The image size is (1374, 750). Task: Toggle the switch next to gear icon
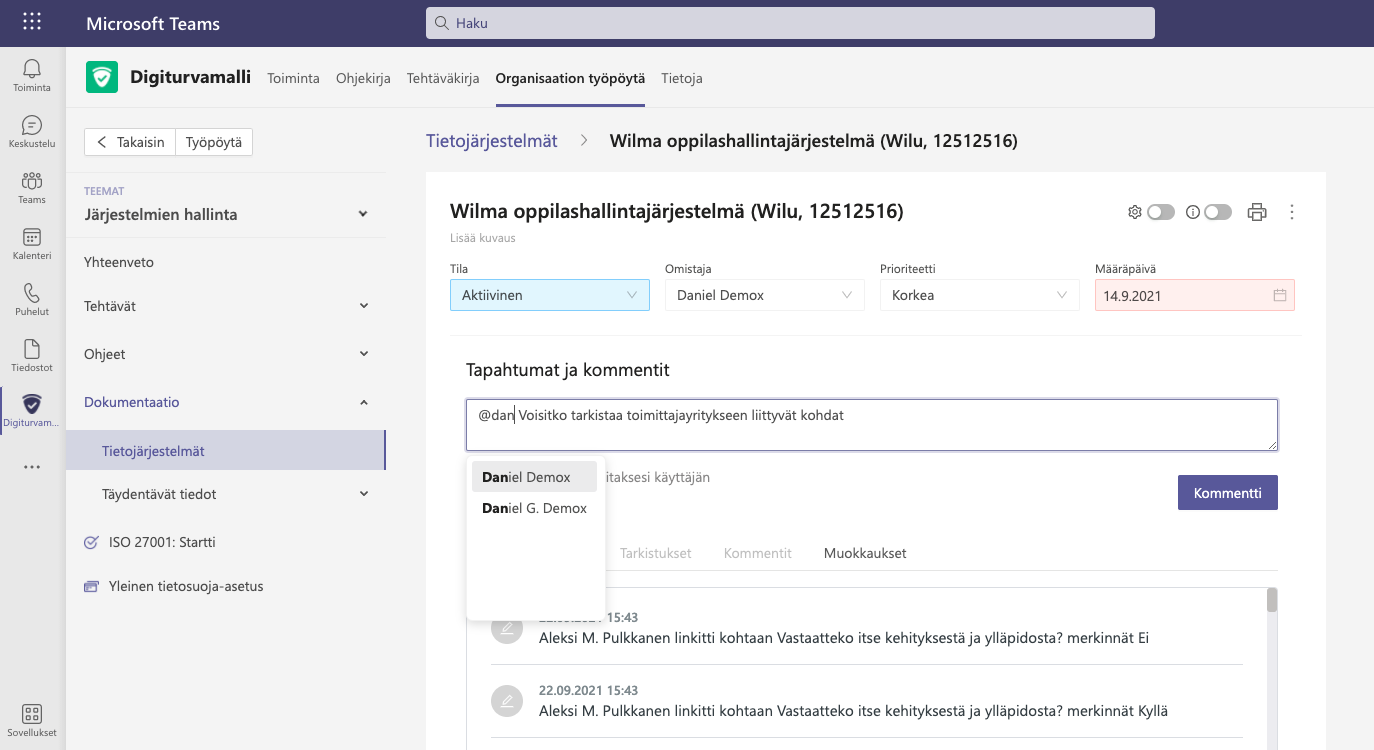(x=1161, y=212)
